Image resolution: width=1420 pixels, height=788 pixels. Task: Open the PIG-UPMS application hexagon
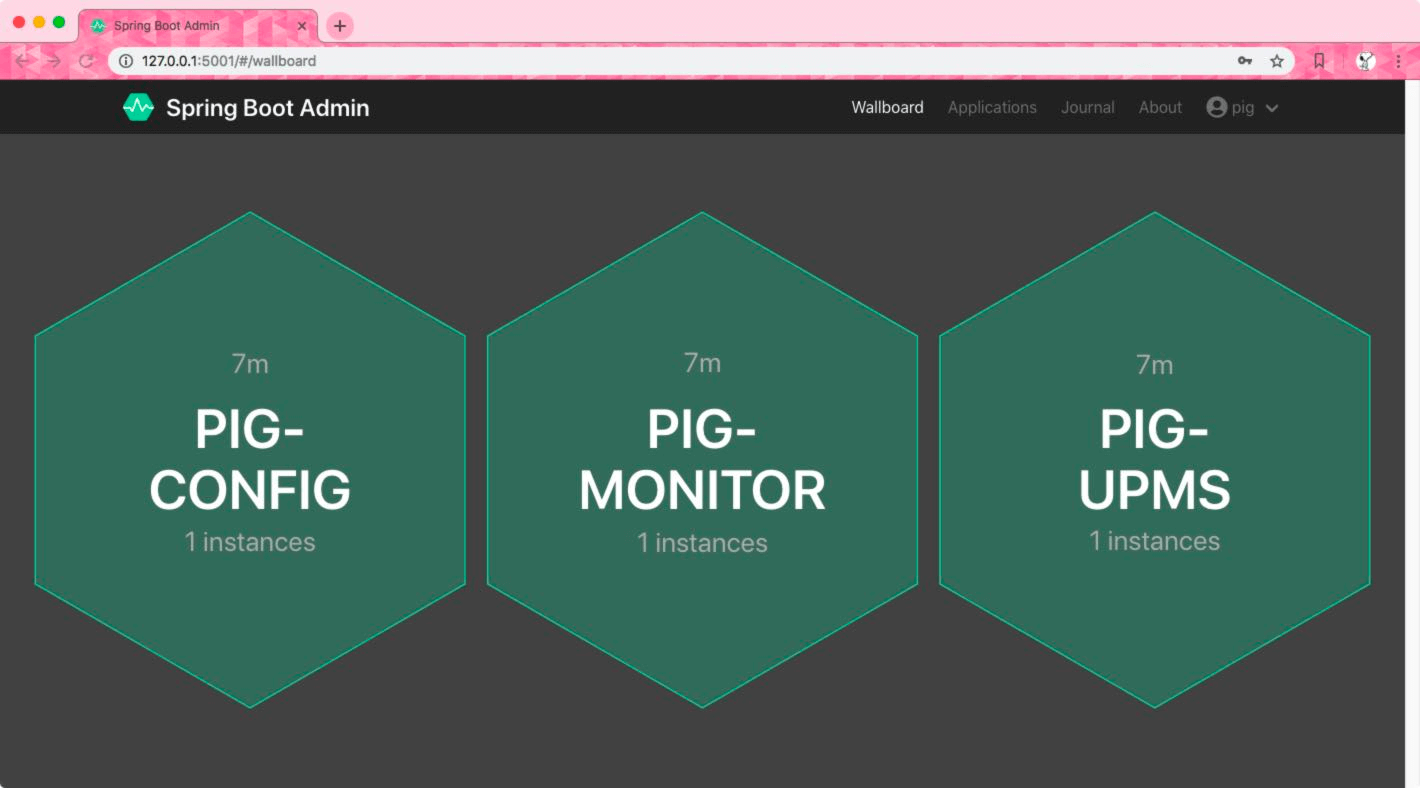click(1154, 460)
